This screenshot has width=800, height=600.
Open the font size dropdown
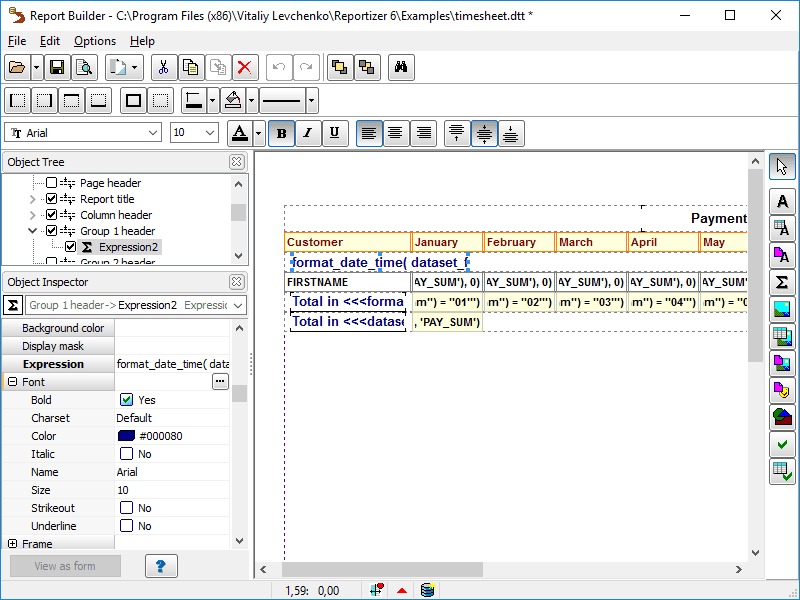[210, 133]
